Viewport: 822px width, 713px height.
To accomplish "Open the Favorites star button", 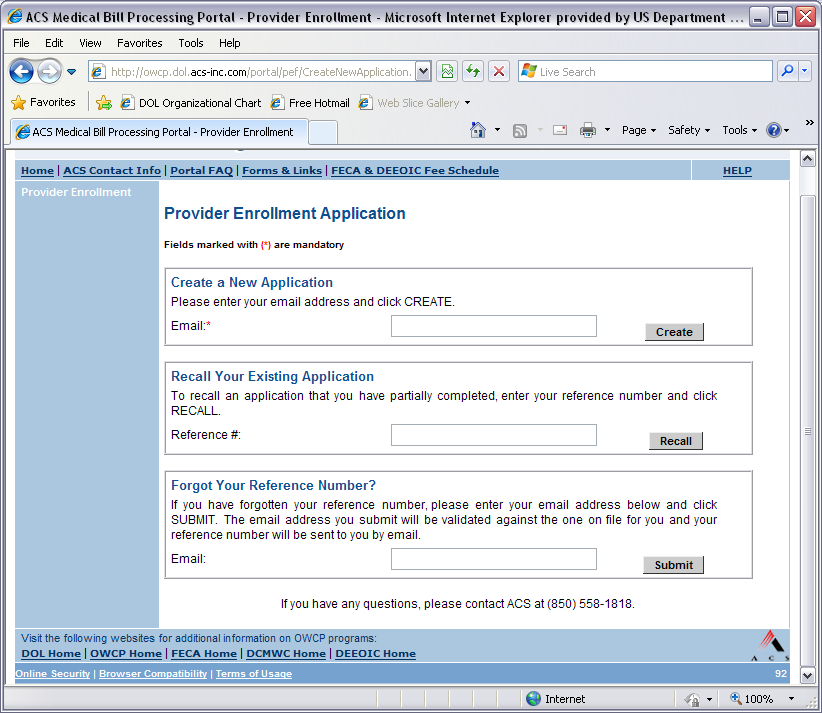I will [x=44, y=102].
